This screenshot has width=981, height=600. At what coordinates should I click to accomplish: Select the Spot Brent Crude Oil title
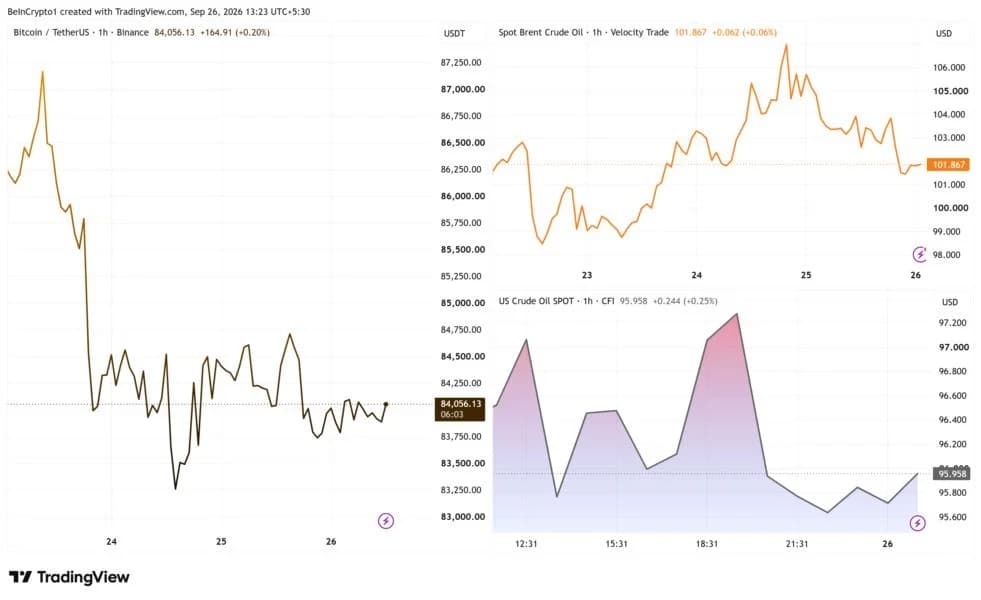click(541, 33)
